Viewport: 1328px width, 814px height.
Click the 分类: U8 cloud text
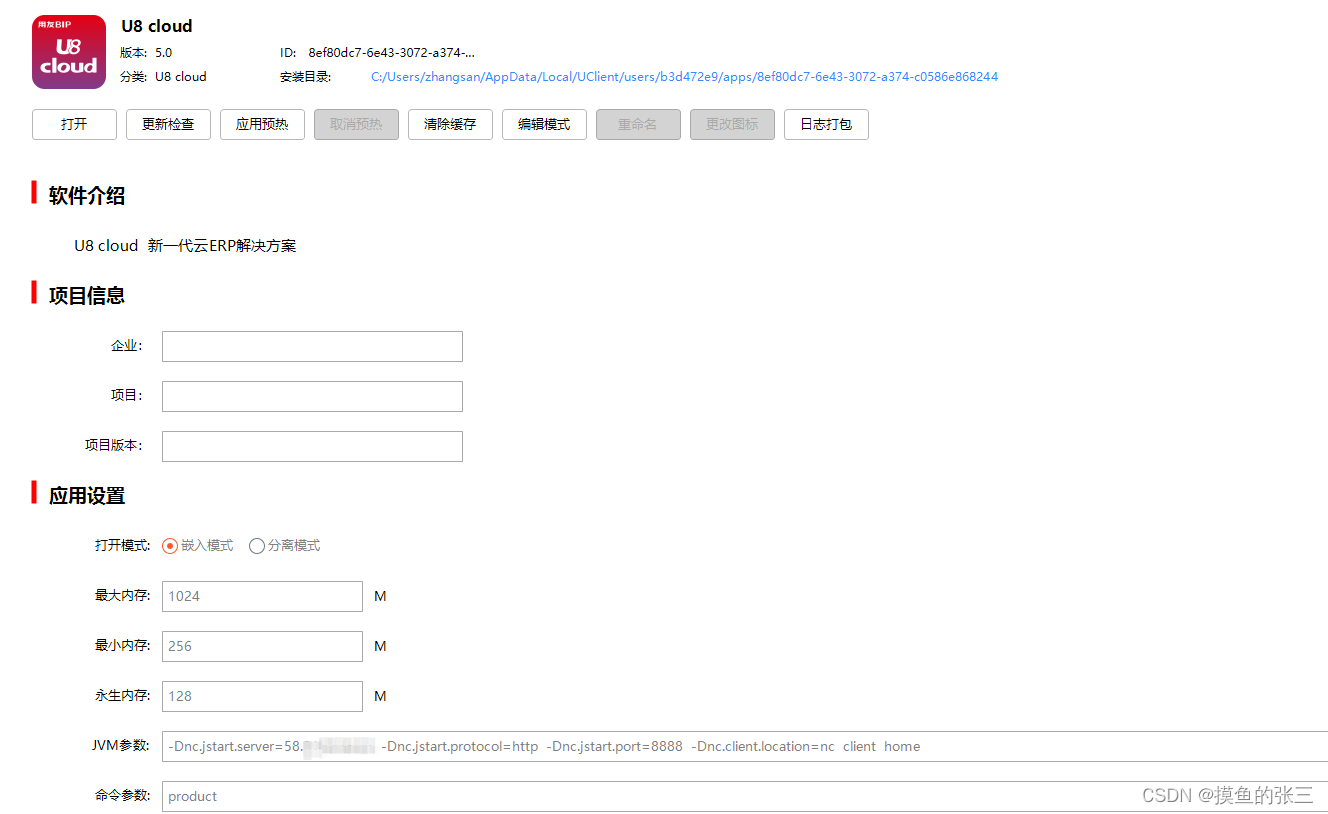[163, 77]
